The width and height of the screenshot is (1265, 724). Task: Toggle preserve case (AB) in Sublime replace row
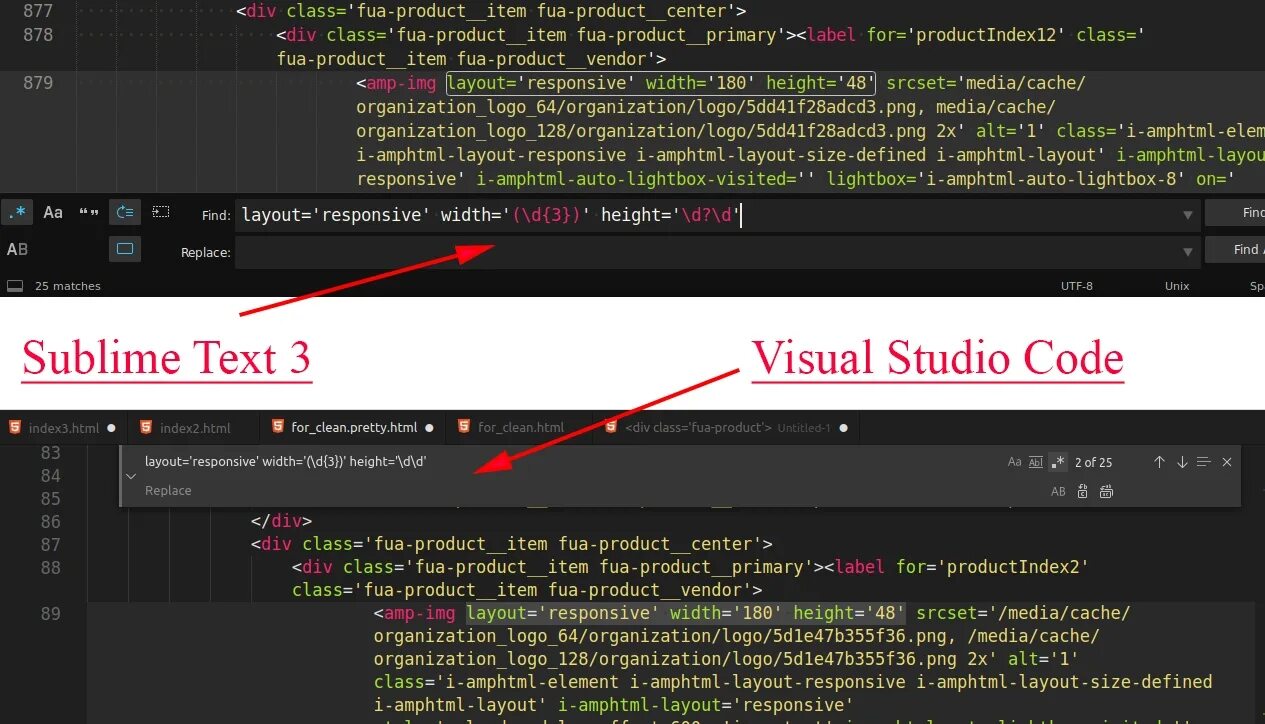[17, 249]
